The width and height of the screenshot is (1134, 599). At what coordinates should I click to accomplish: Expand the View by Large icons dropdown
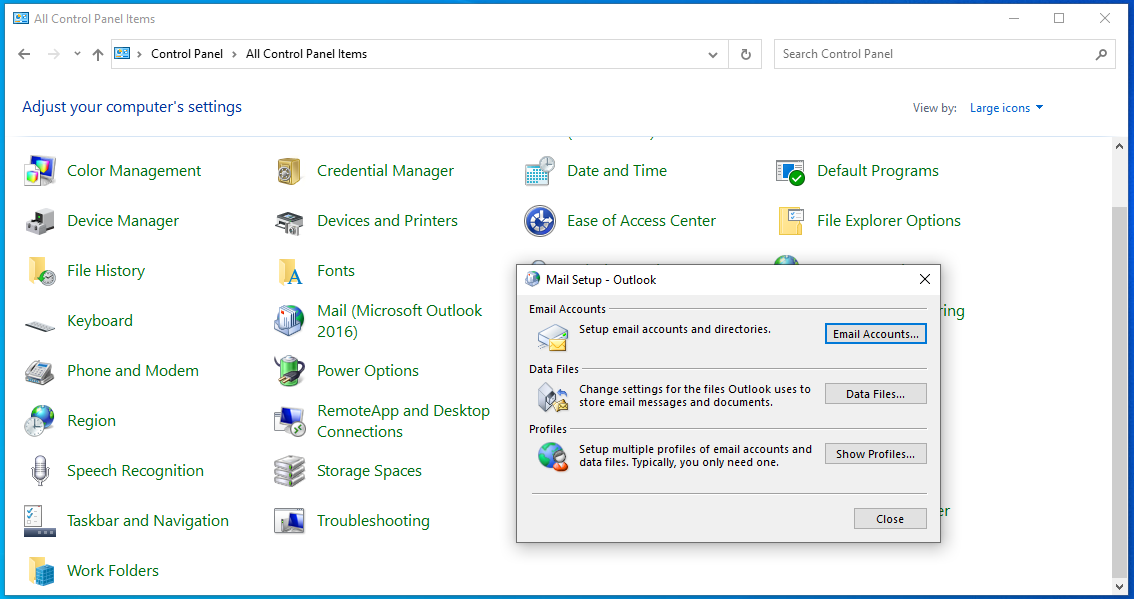tap(1006, 108)
